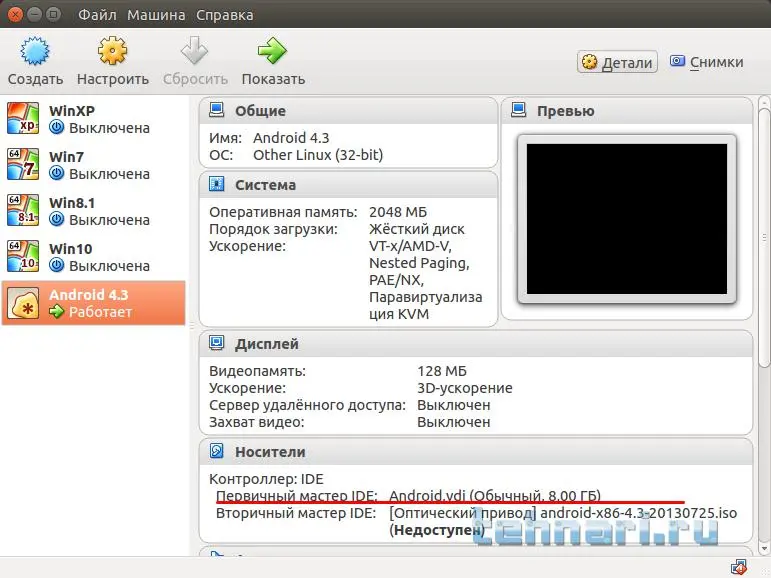Click the window close button
Screen dimensions: 771x578
[15, 14]
